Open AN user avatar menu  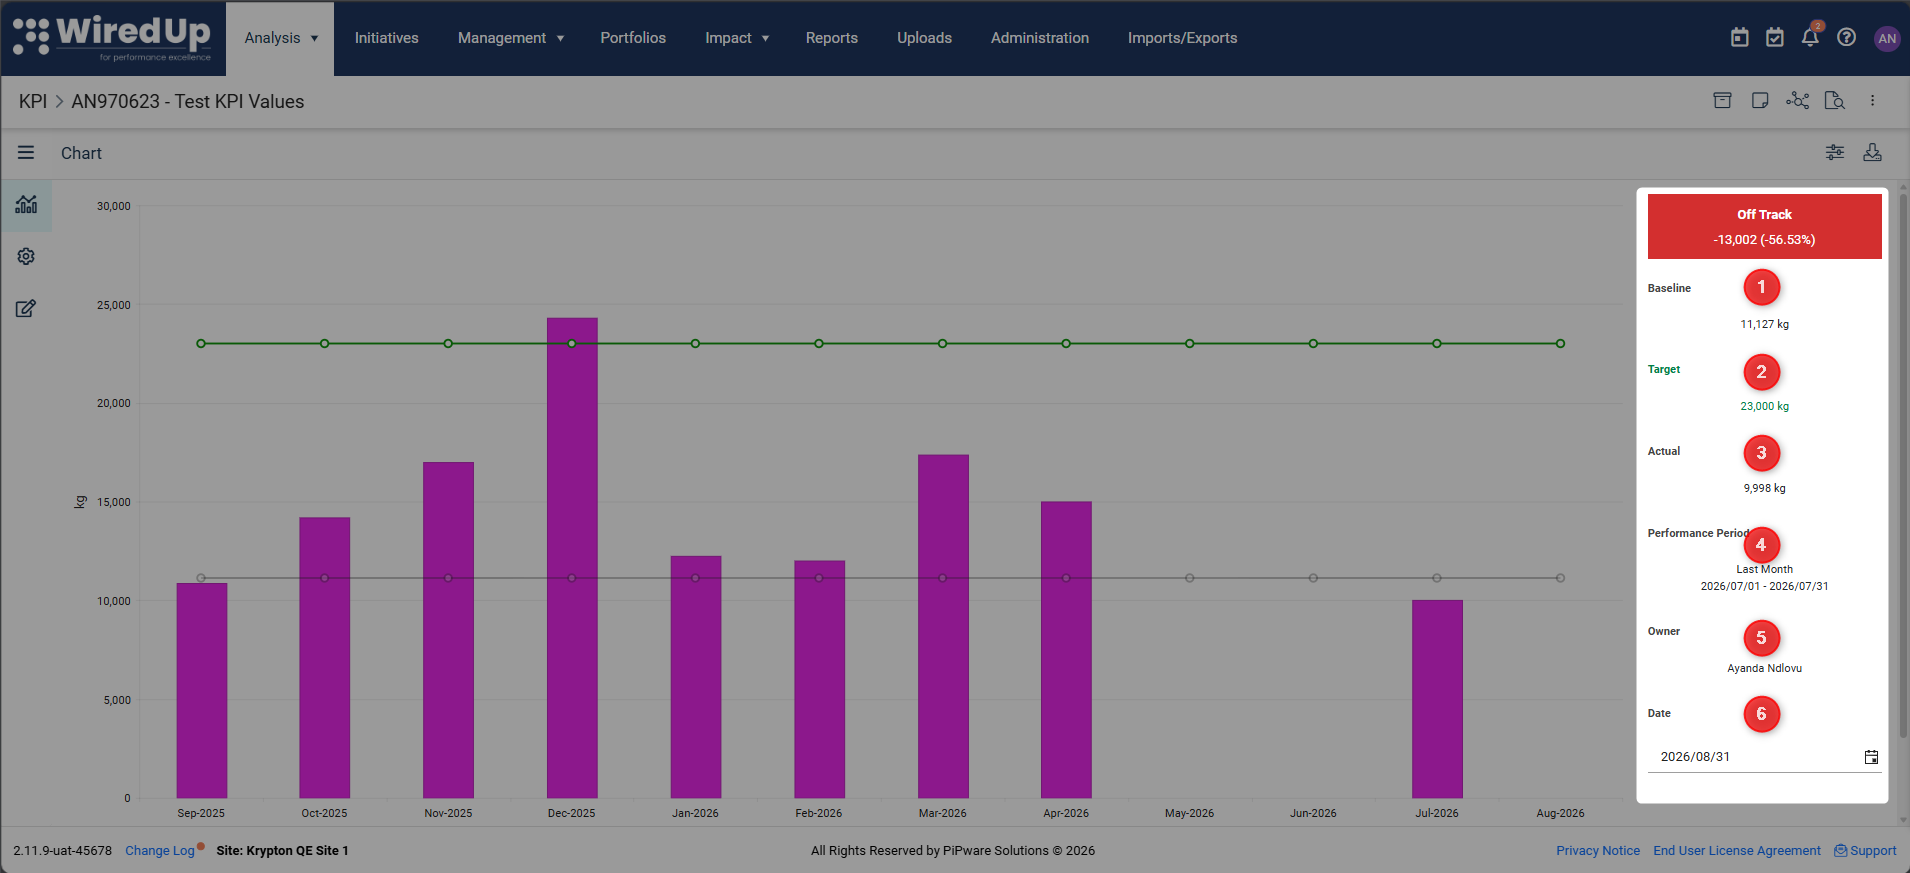pyautogui.click(x=1887, y=38)
